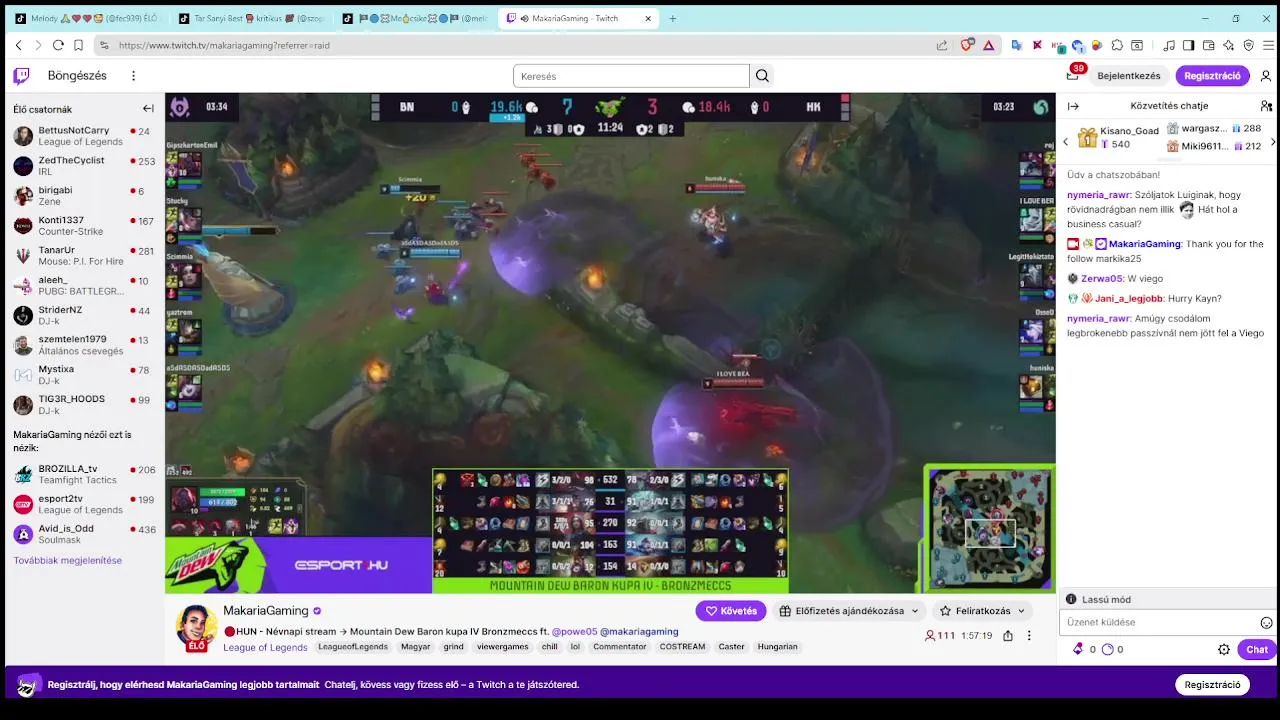Switch to the Mecsike TikTok tab
The height and width of the screenshot is (720, 1280).
pyautogui.click(x=413, y=18)
